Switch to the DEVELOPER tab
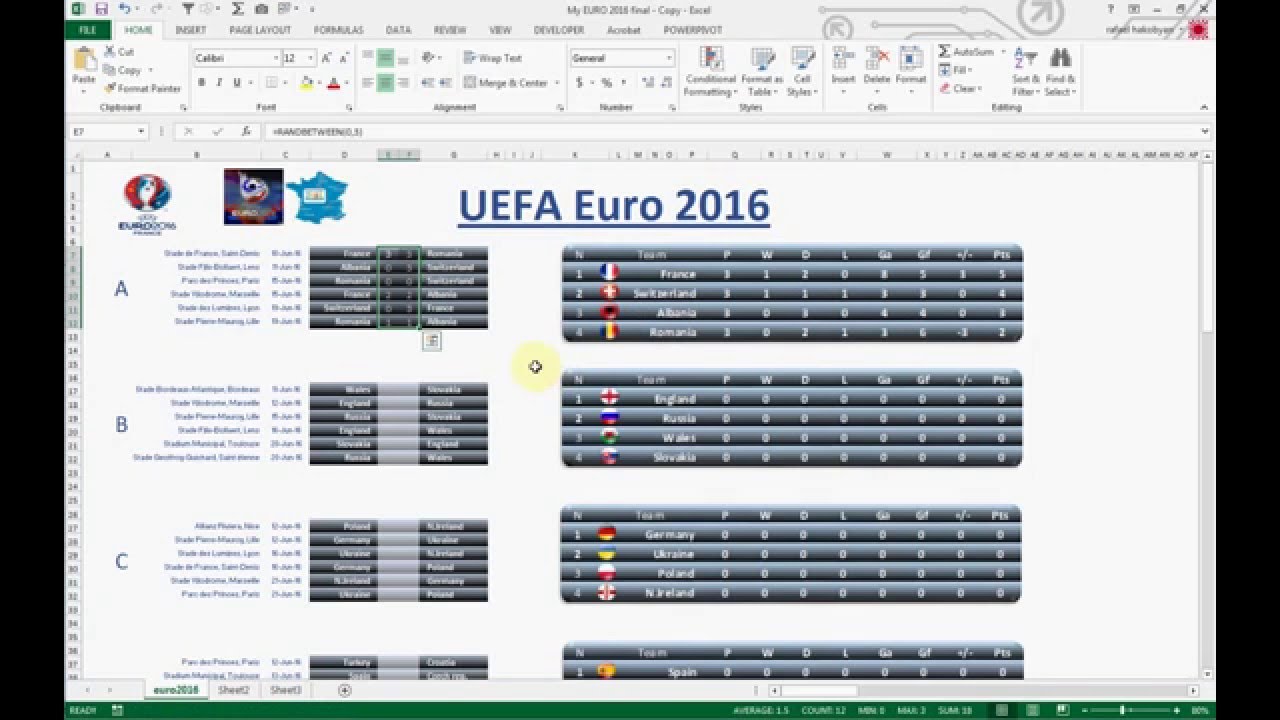 559,30
